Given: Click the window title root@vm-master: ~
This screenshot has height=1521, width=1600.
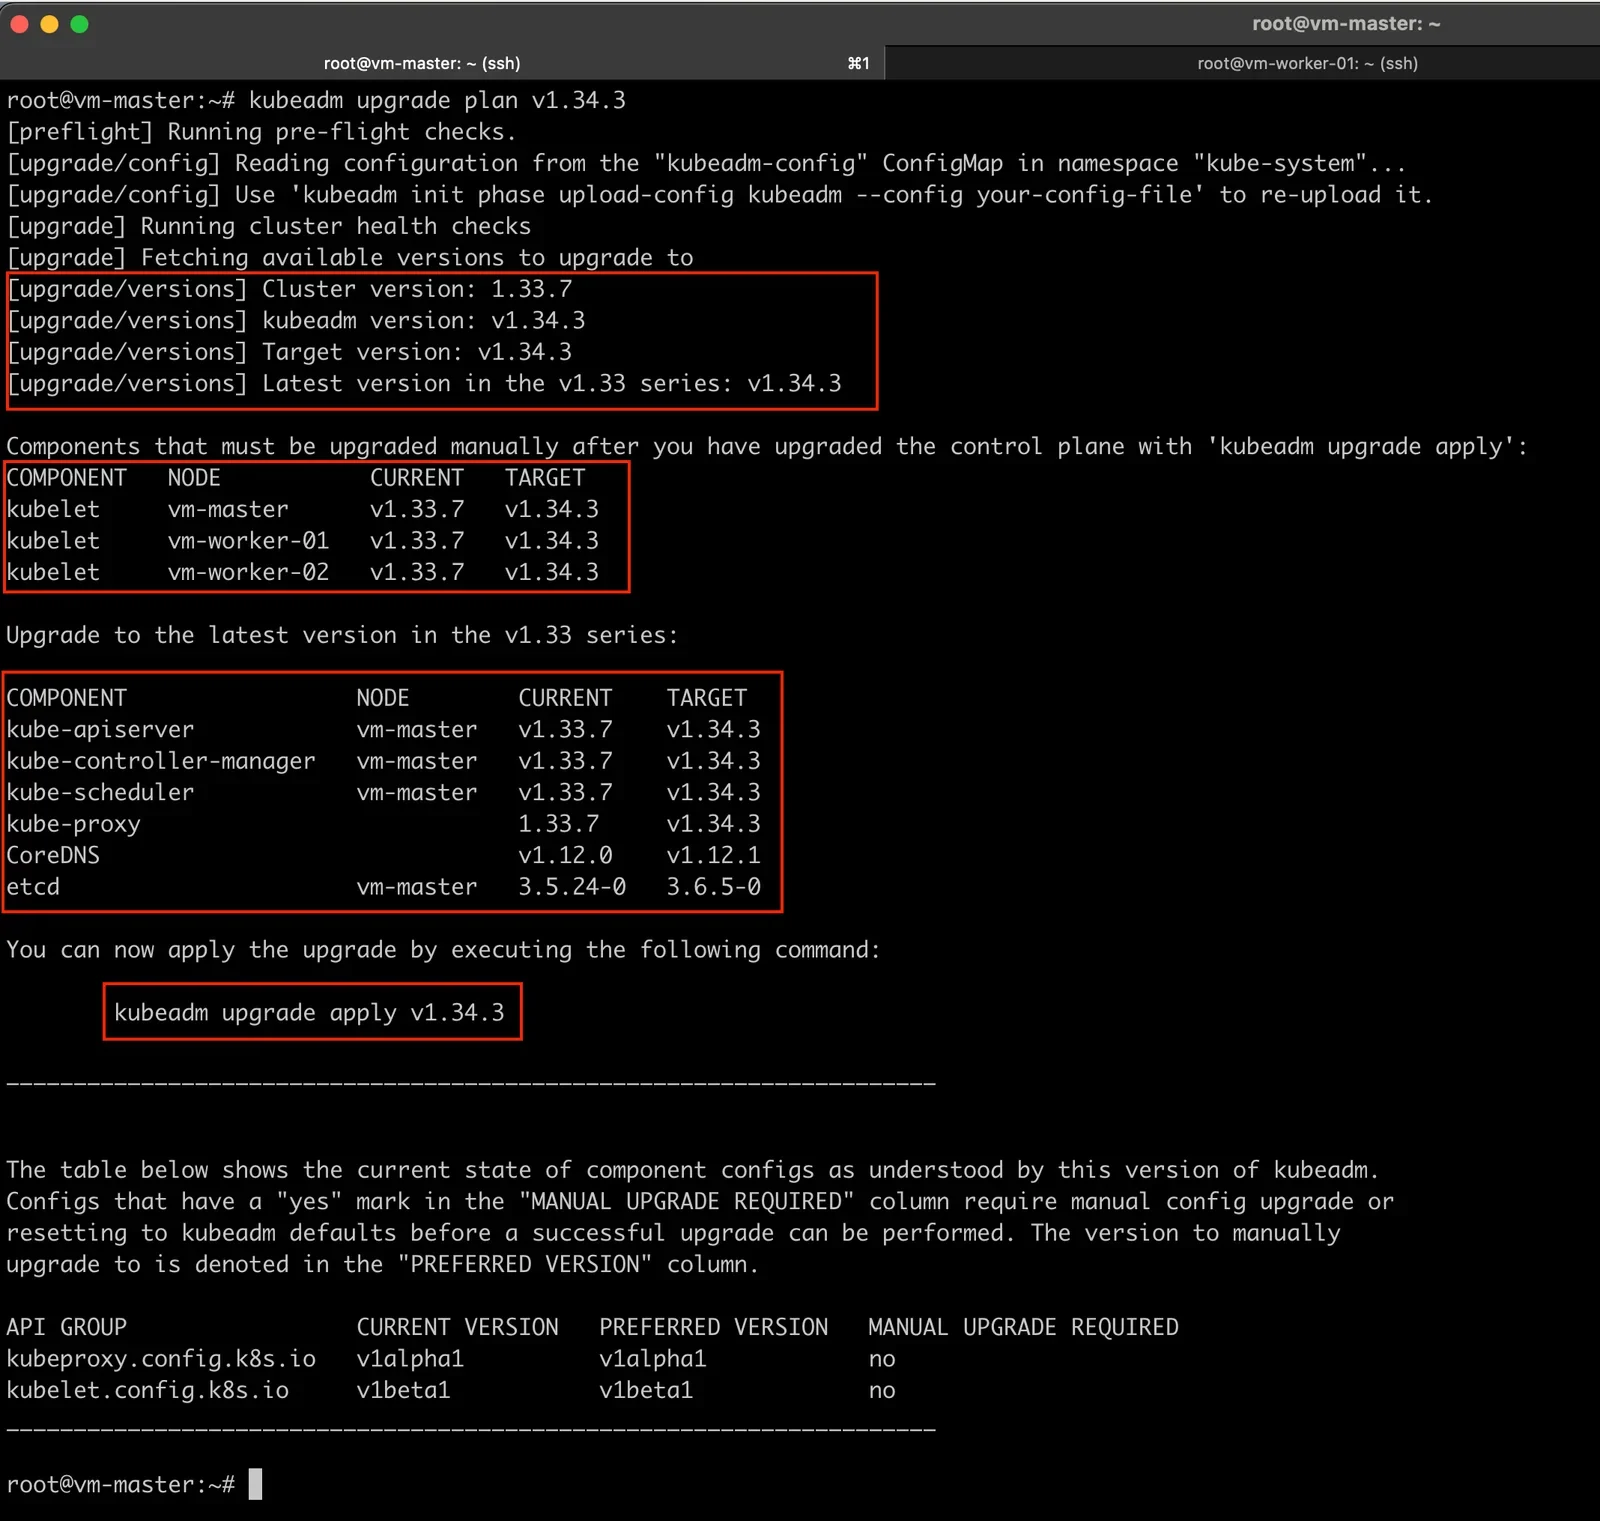Looking at the screenshot, I should click(1346, 23).
